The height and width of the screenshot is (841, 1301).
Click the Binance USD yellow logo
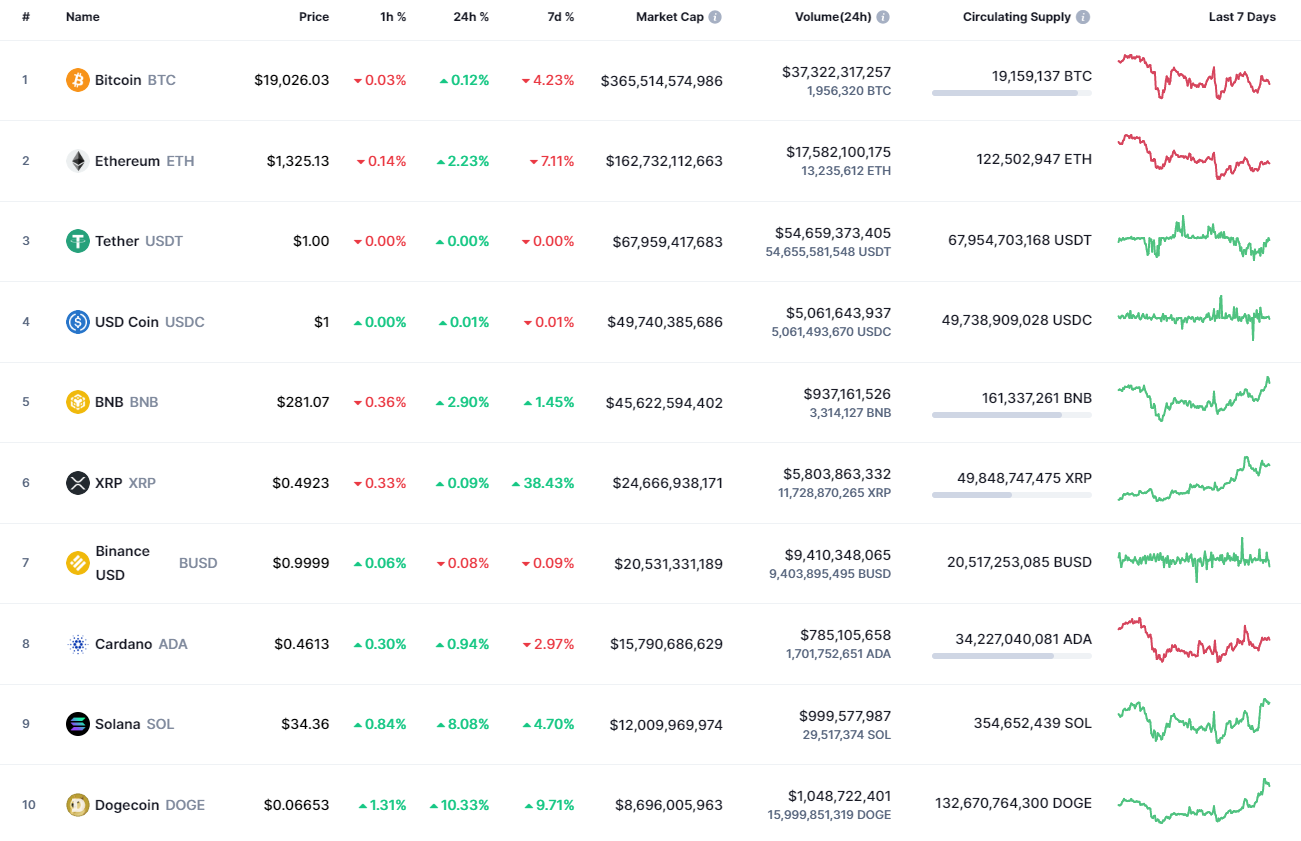[x=78, y=563]
